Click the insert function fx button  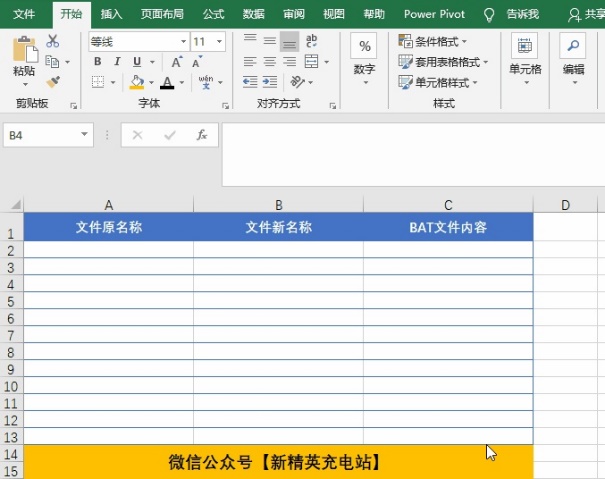click(202, 135)
